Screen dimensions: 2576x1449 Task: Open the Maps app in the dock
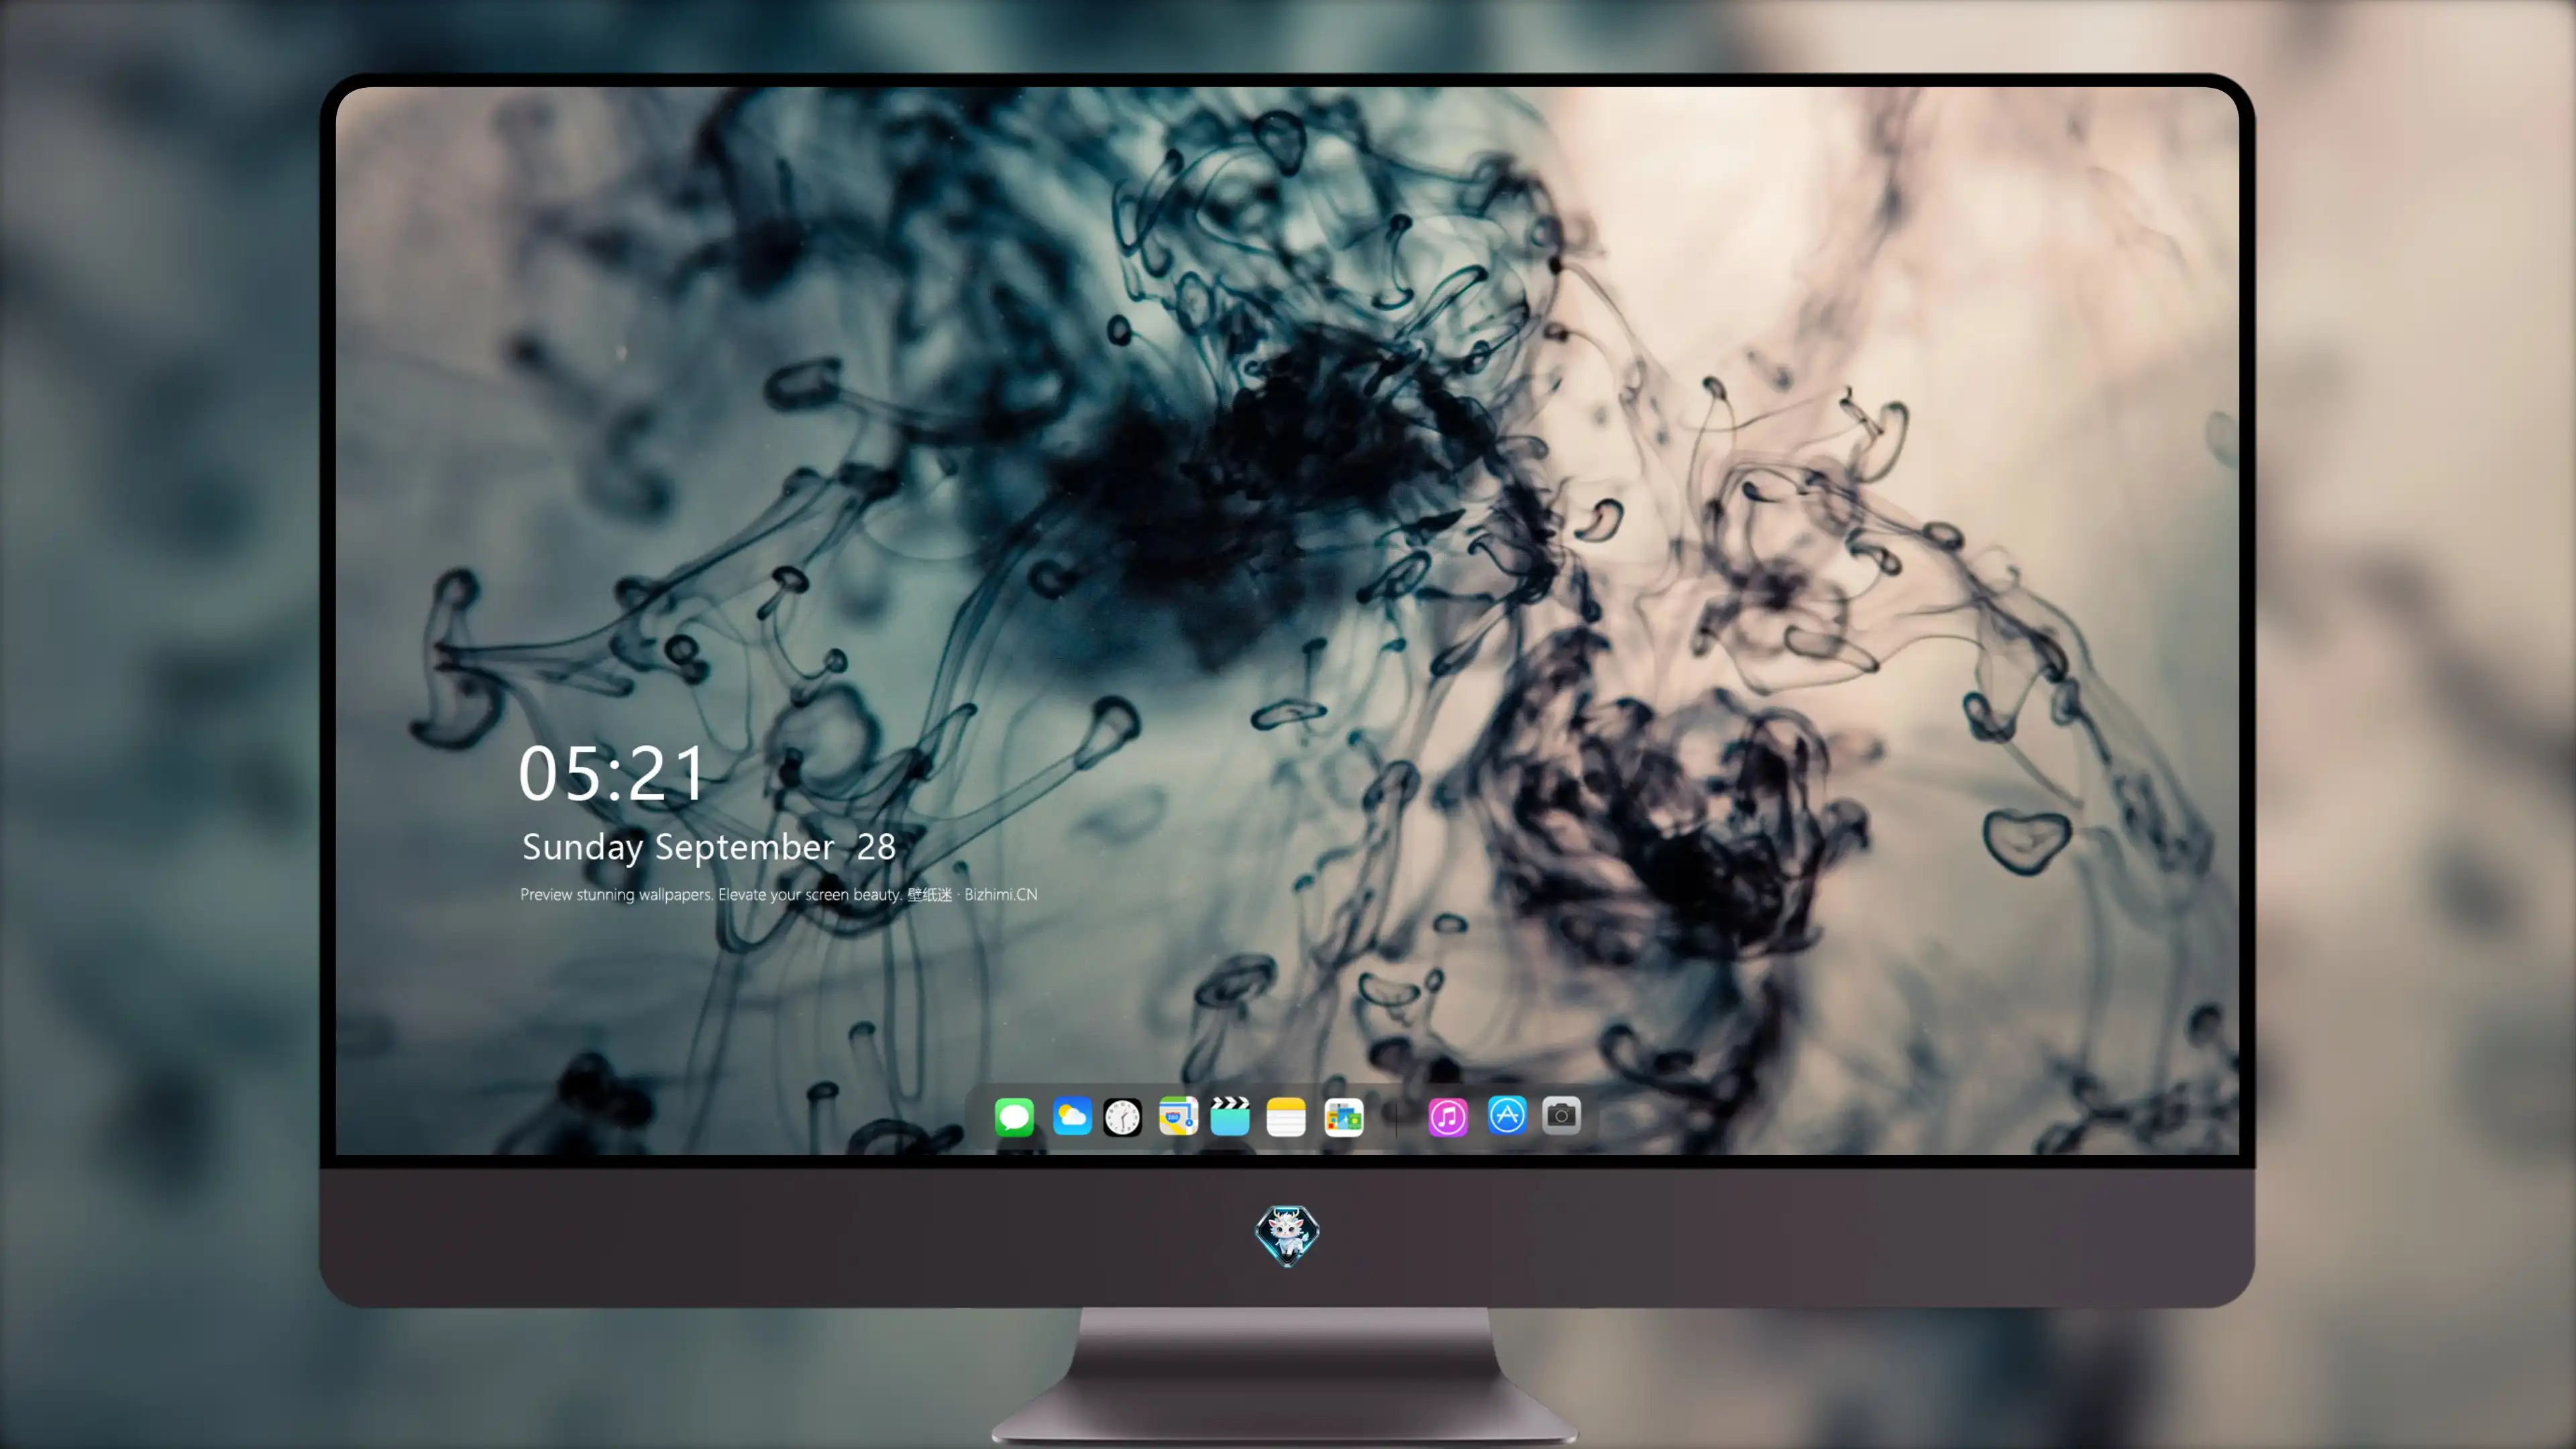tap(1178, 1116)
